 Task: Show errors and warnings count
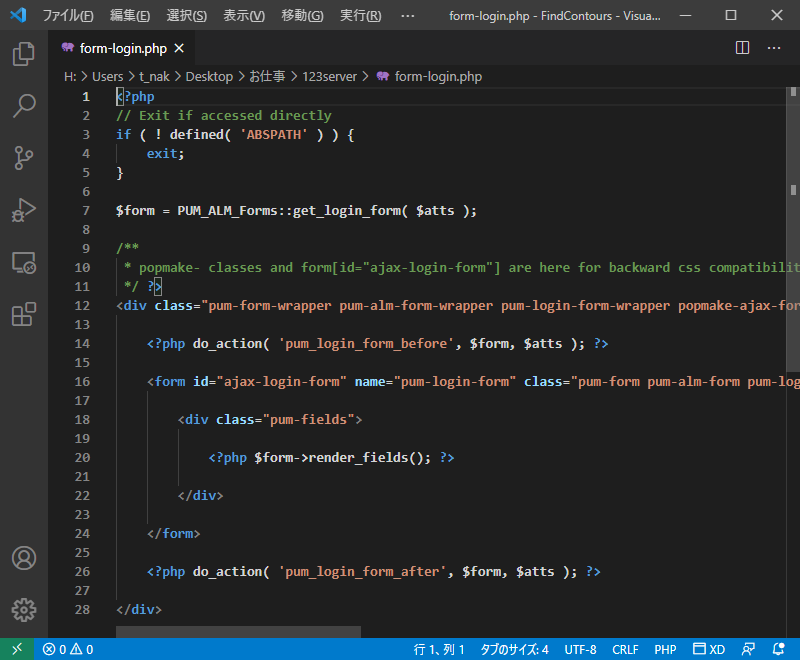68,649
